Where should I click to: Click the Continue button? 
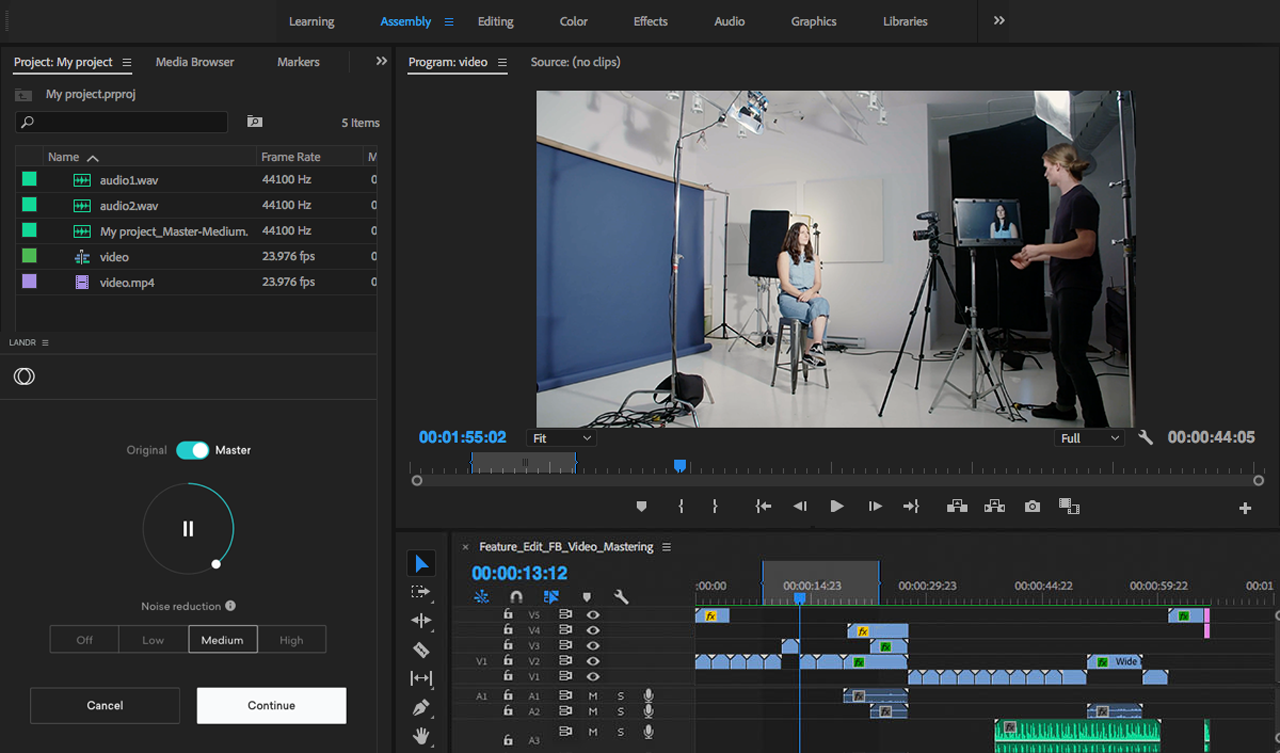click(x=271, y=705)
